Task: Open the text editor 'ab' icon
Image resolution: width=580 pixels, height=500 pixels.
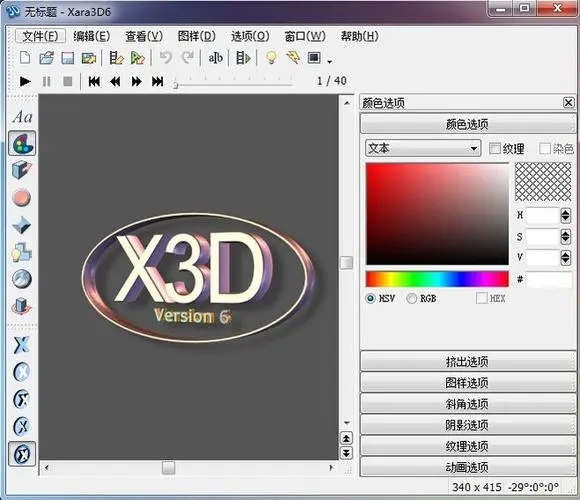Action: 216,58
